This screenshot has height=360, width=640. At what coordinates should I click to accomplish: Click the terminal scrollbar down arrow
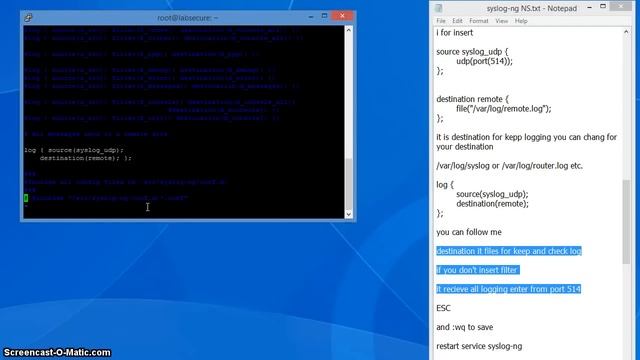pyautogui.click(x=349, y=214)
